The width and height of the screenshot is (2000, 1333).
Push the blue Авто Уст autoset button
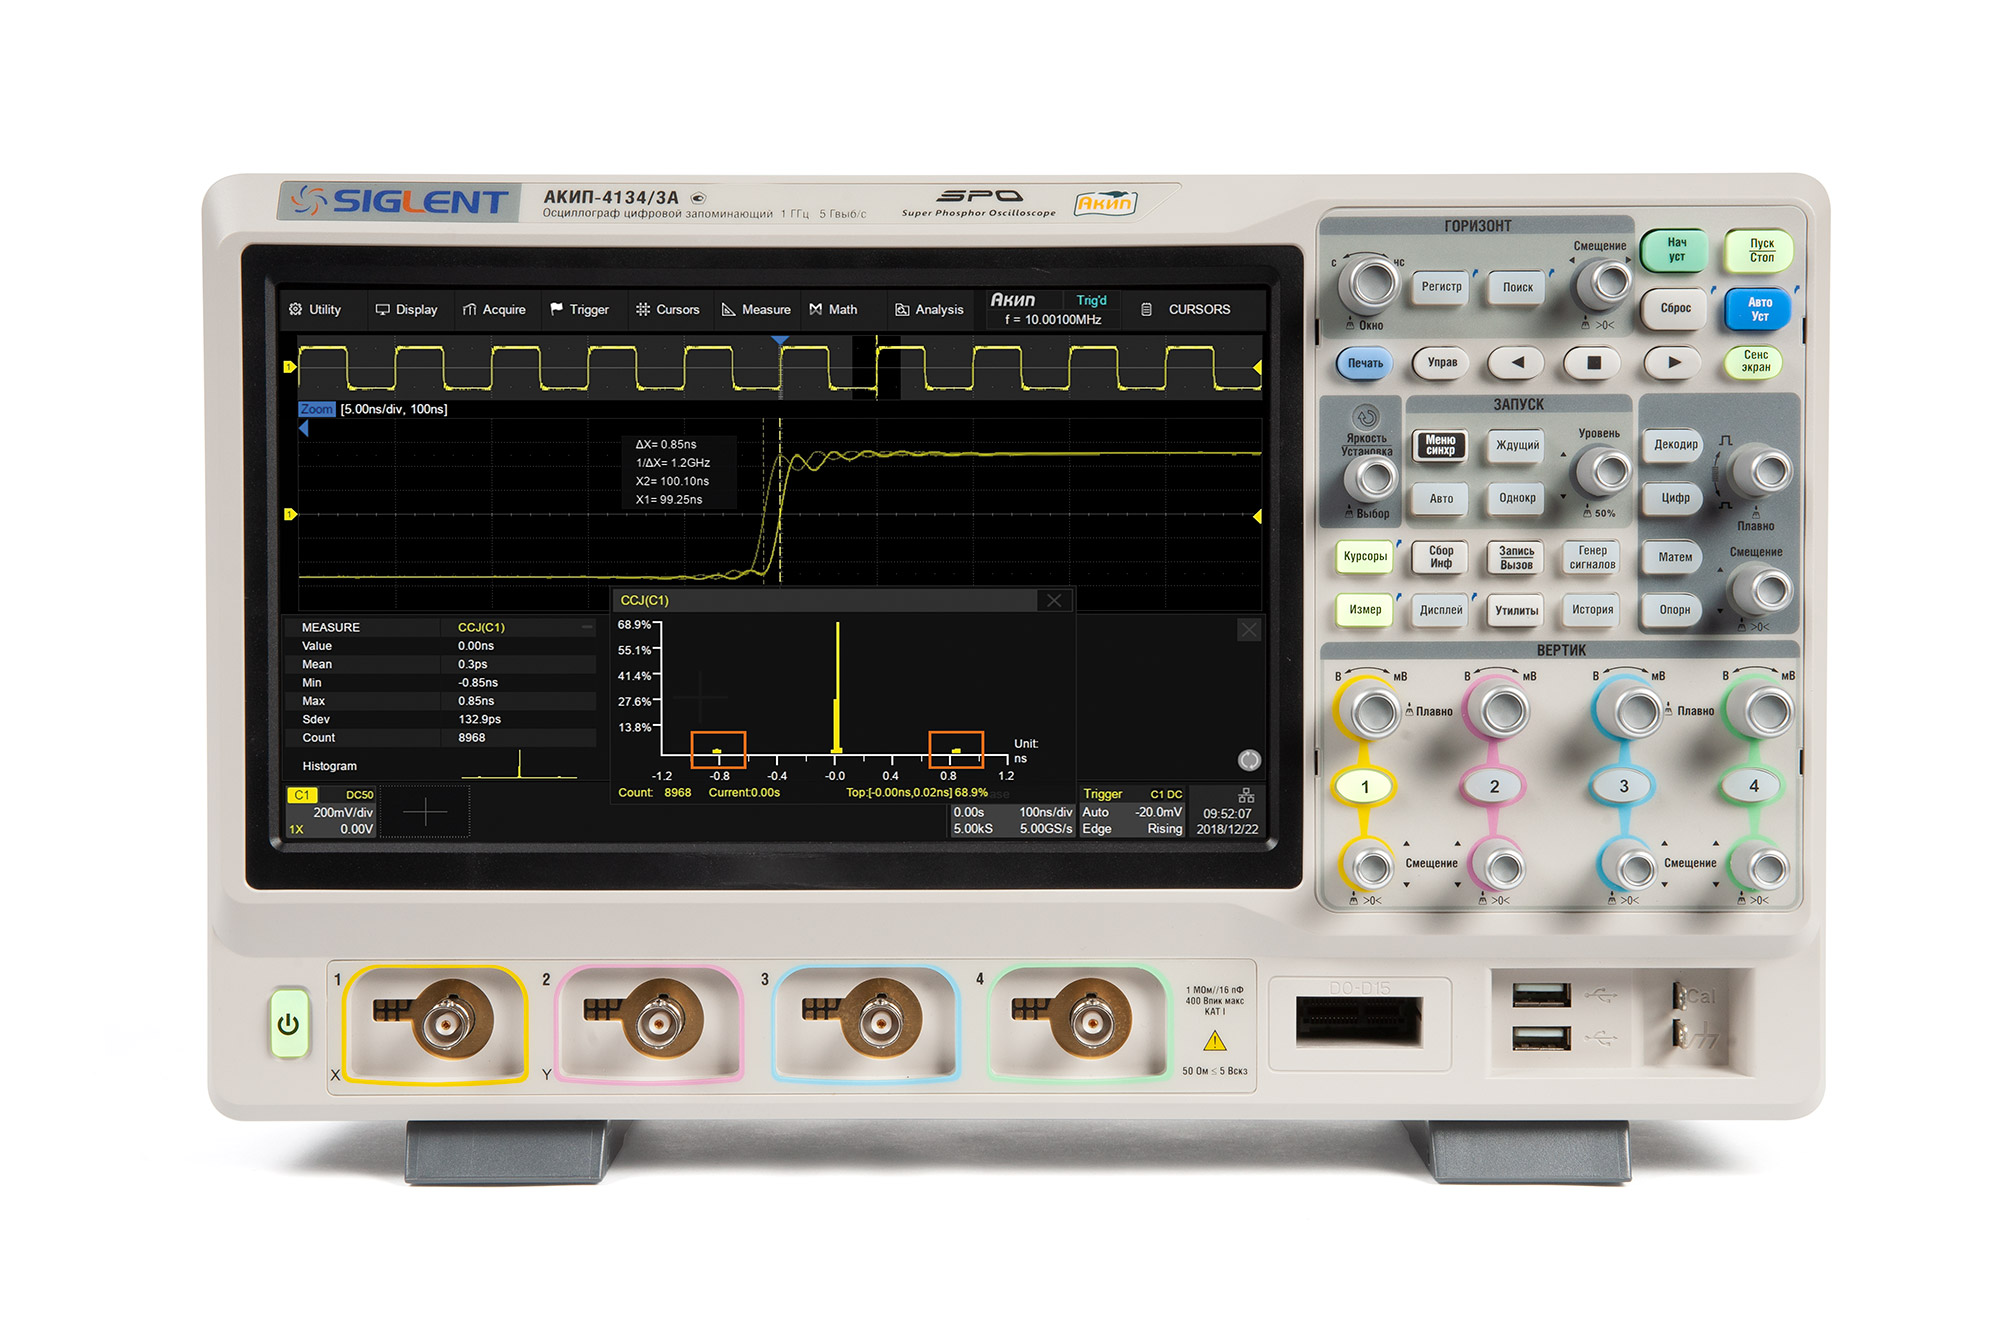pos(1759,309)
